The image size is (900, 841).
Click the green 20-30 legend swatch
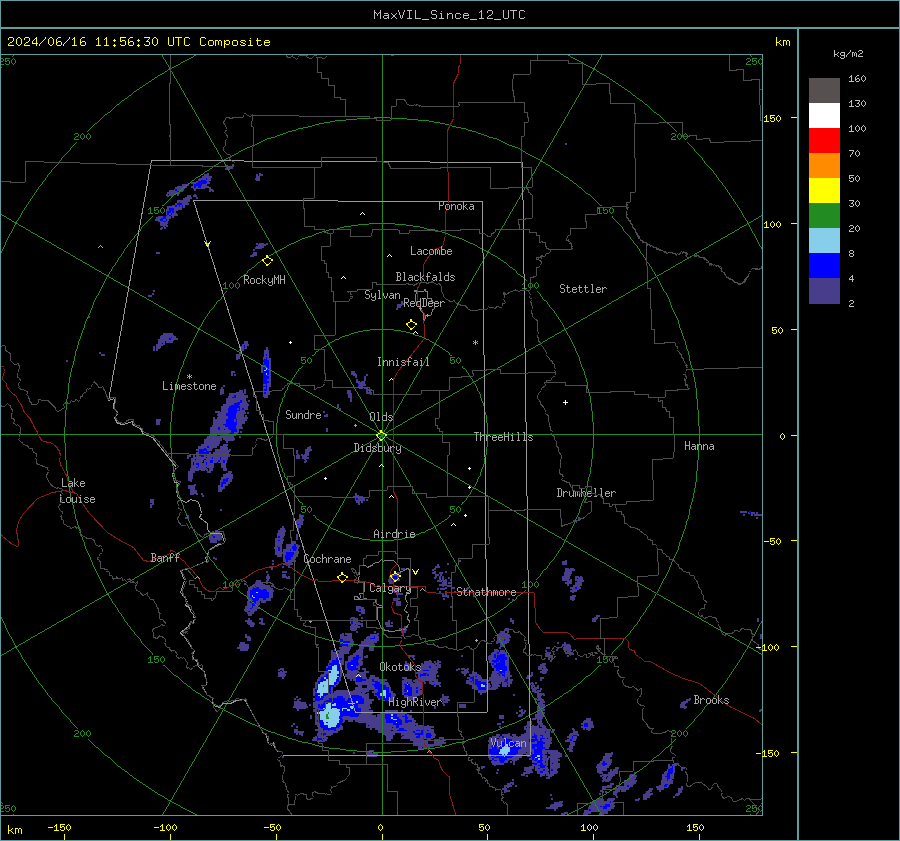click(824, 215)
